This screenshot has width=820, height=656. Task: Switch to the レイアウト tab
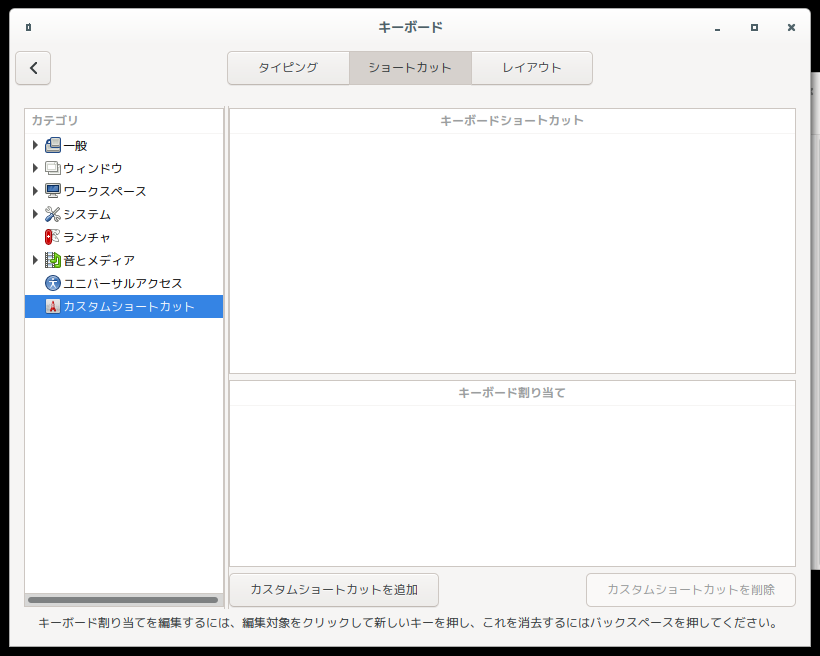[531, 68]
